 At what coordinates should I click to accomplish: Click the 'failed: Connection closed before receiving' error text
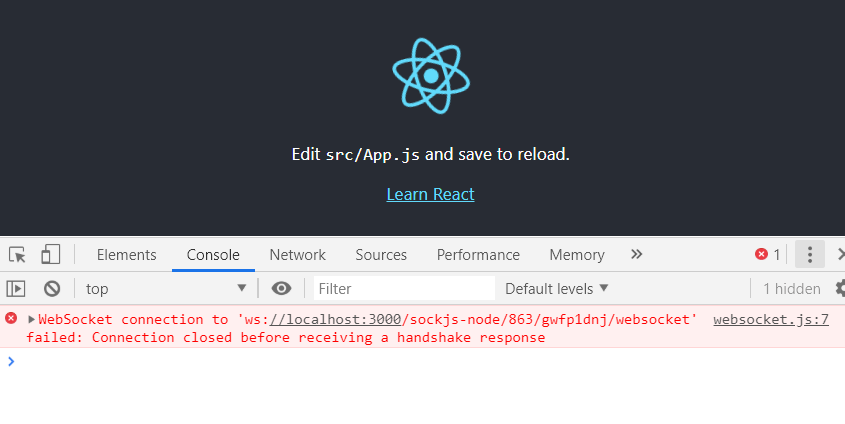tap(199, 338)
